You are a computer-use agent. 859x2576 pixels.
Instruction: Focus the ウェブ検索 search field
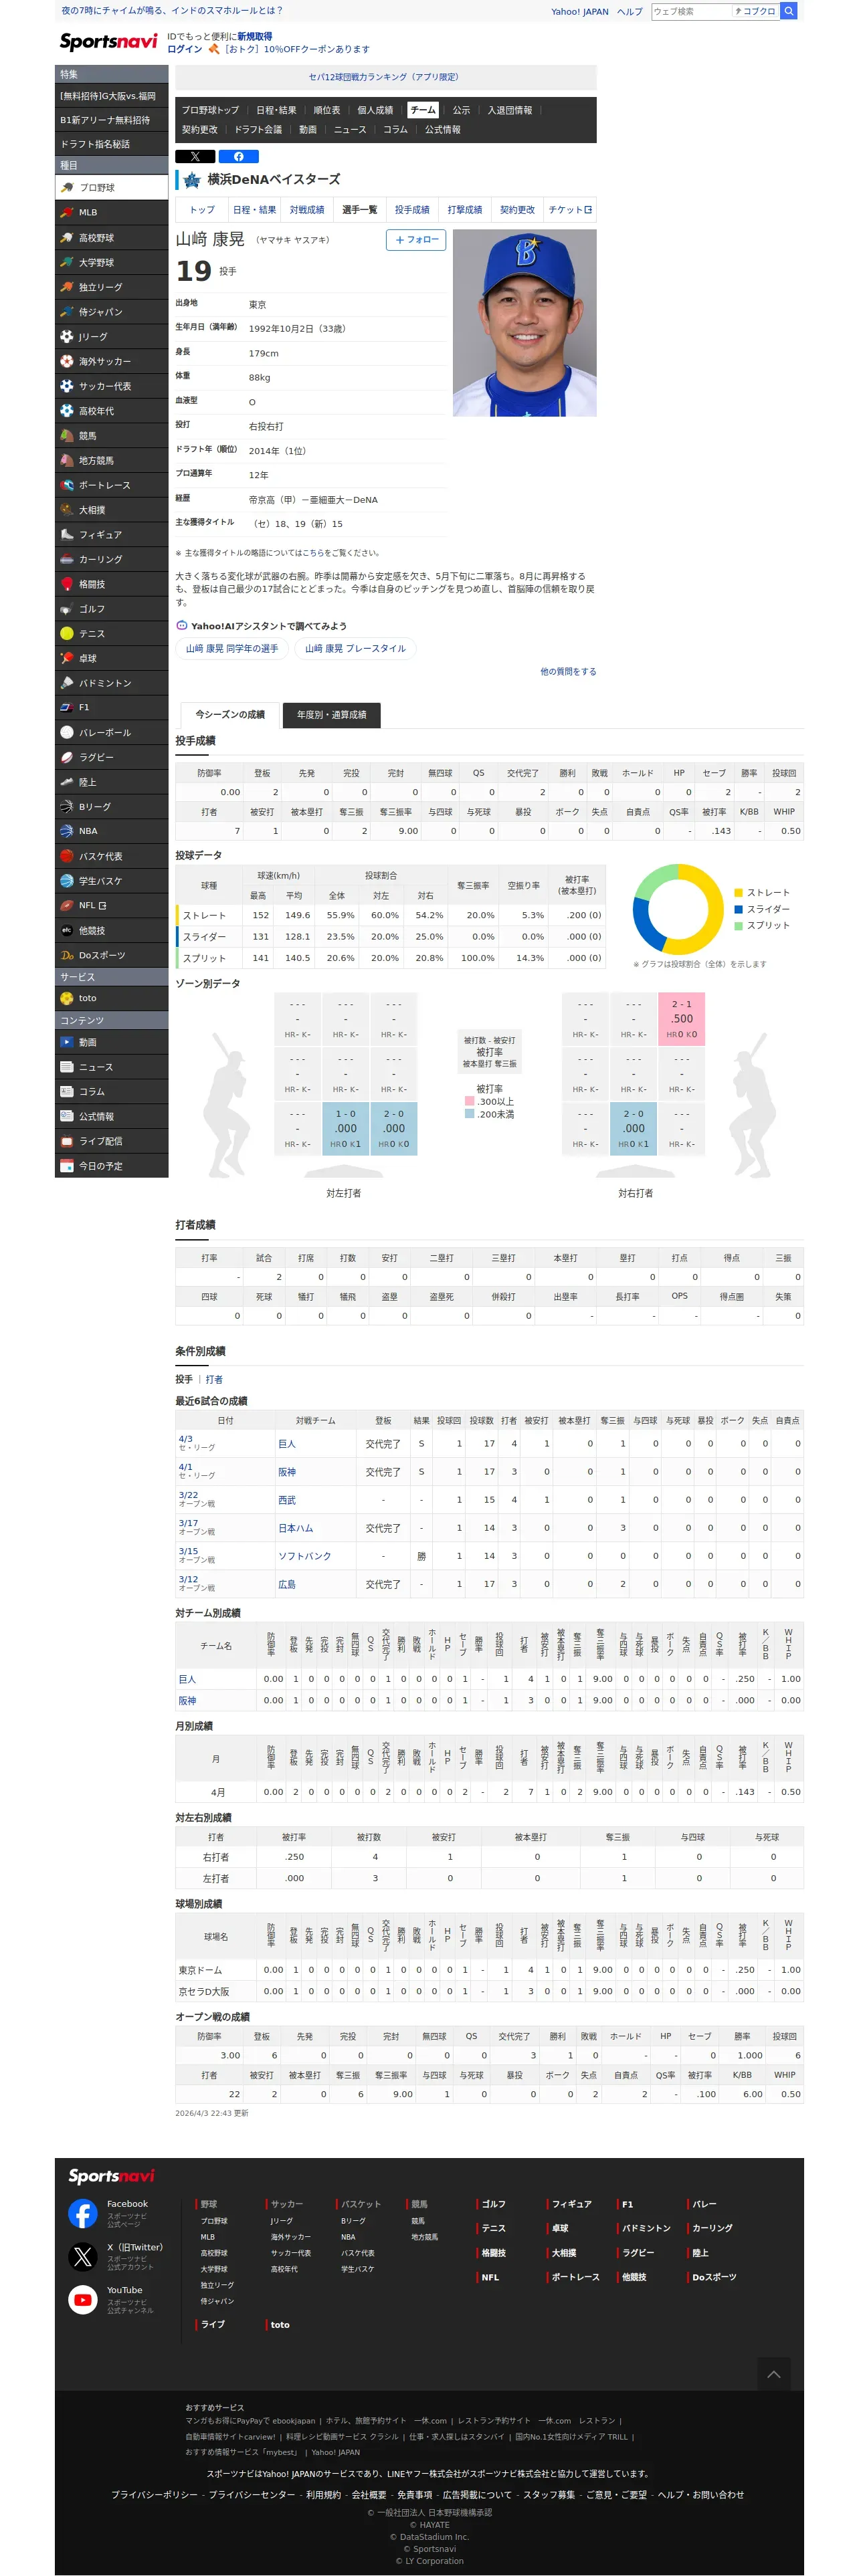pyautogui.click(x=690, y=11)
